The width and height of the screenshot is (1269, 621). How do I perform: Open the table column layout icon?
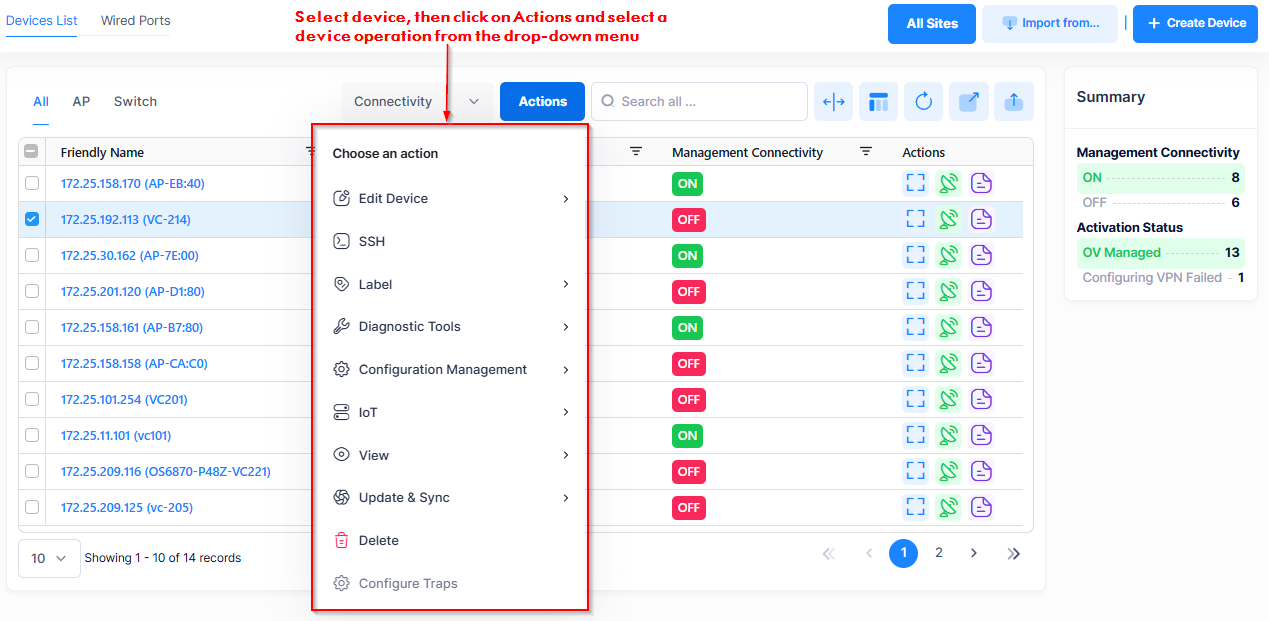coord(878,102)
